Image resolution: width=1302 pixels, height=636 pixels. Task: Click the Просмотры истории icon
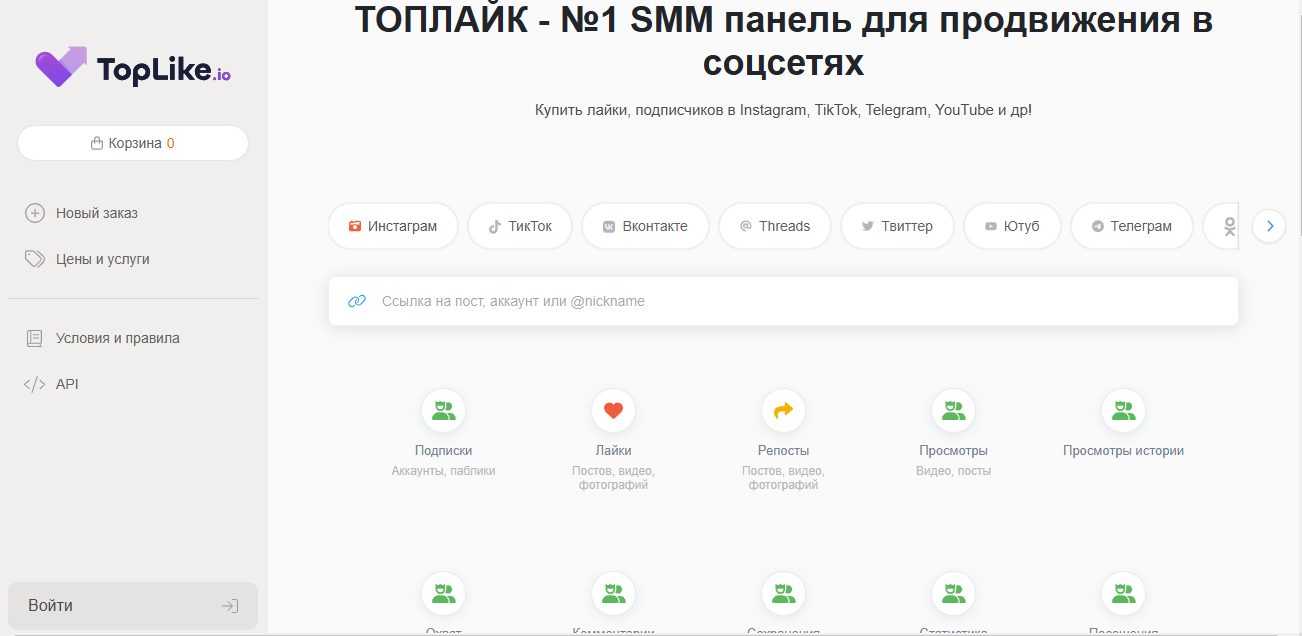coord(1123,410)
